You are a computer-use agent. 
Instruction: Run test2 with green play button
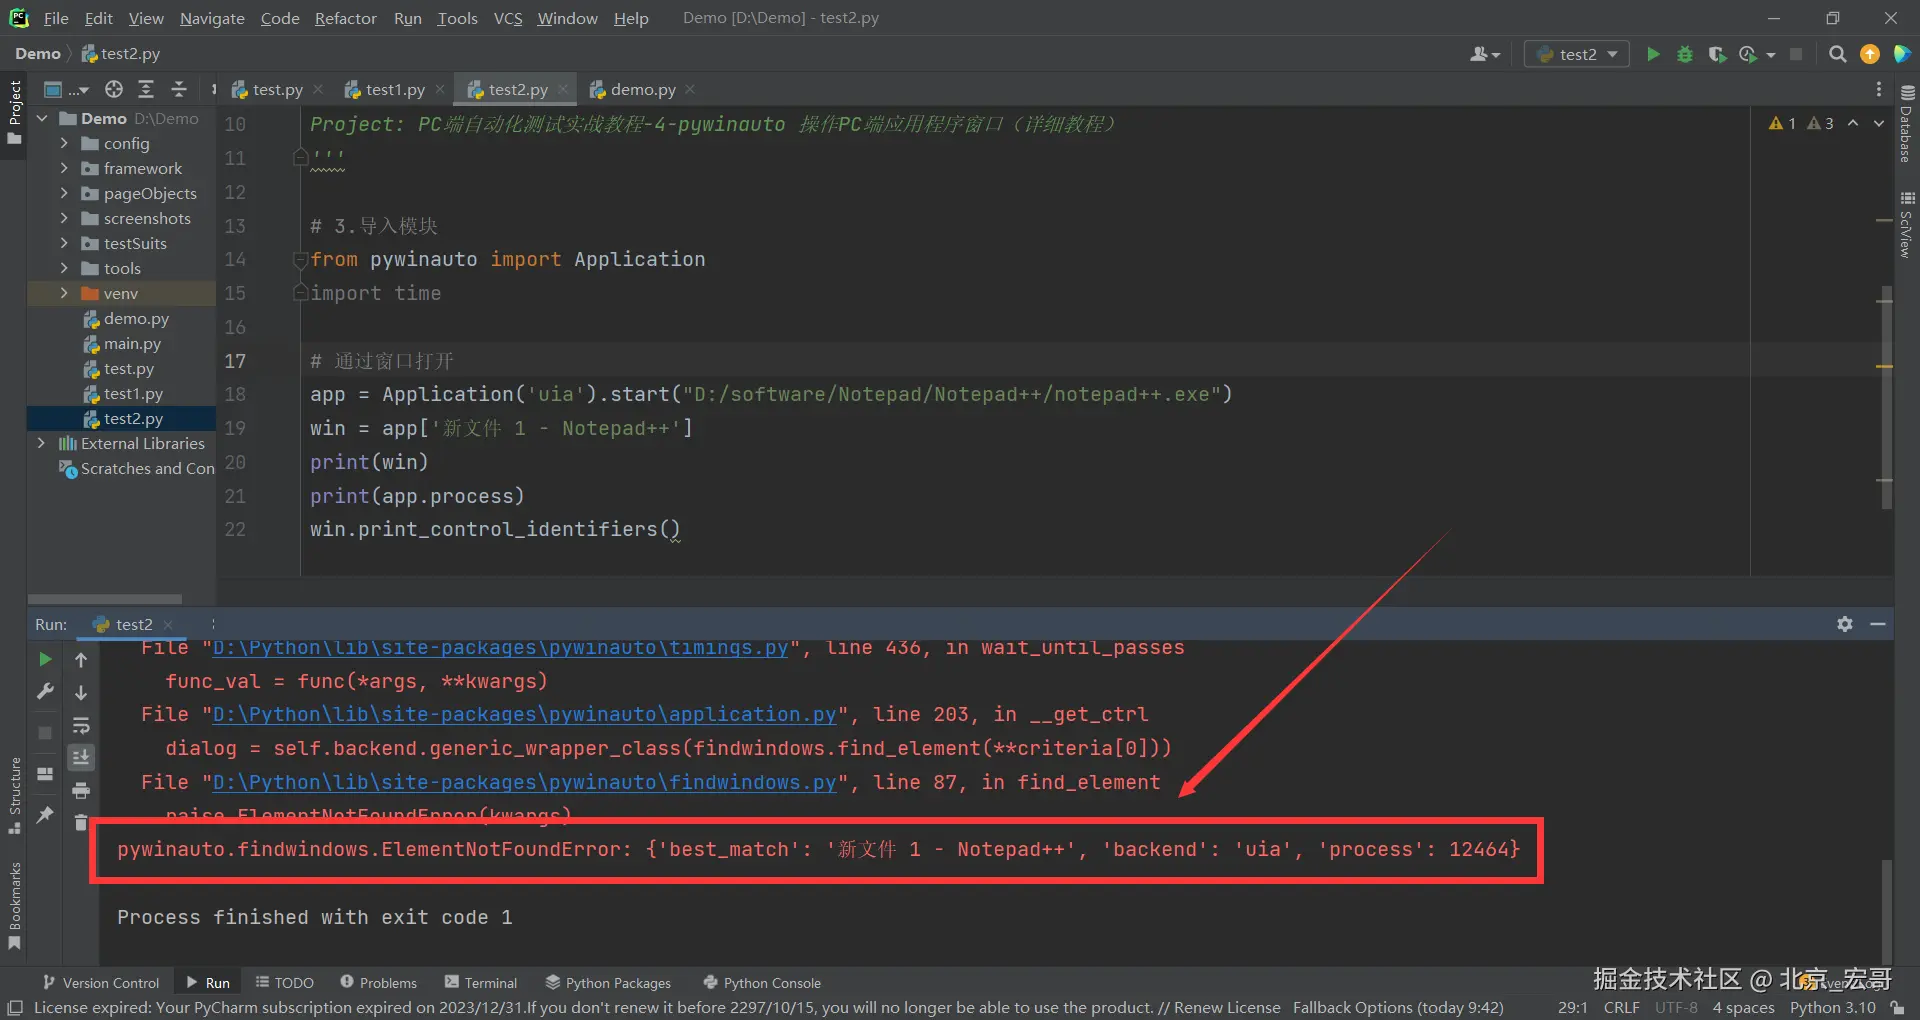1653,54
